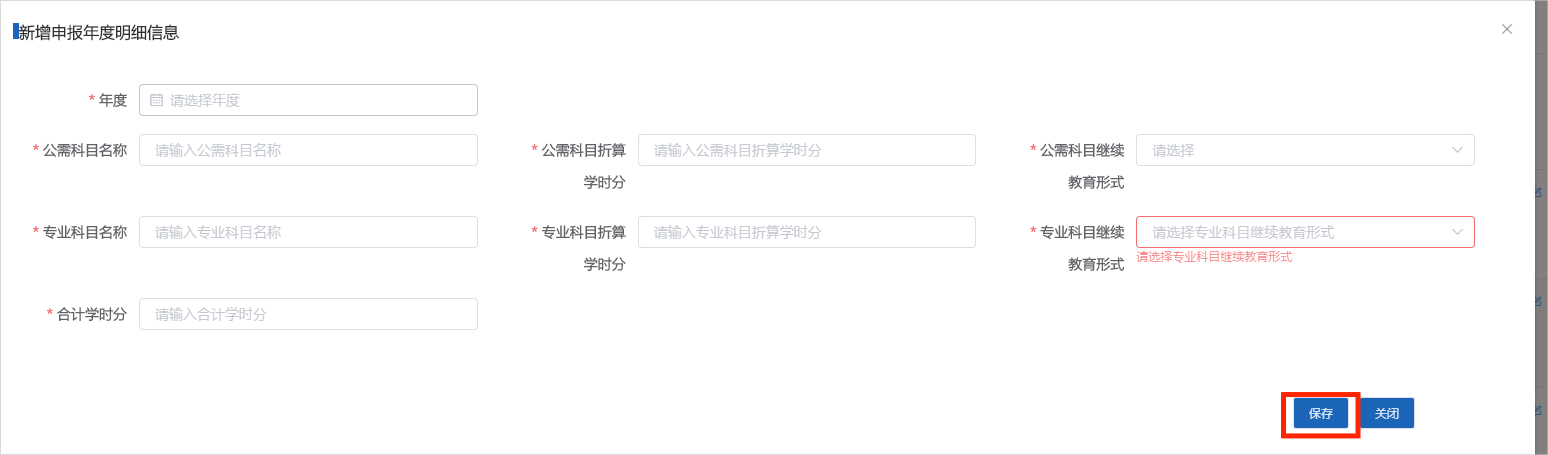Click chevron arrow of 专业科目继续教育形式 select
Viewport: 1548px width, 455px height.
tap(1457, 232)
